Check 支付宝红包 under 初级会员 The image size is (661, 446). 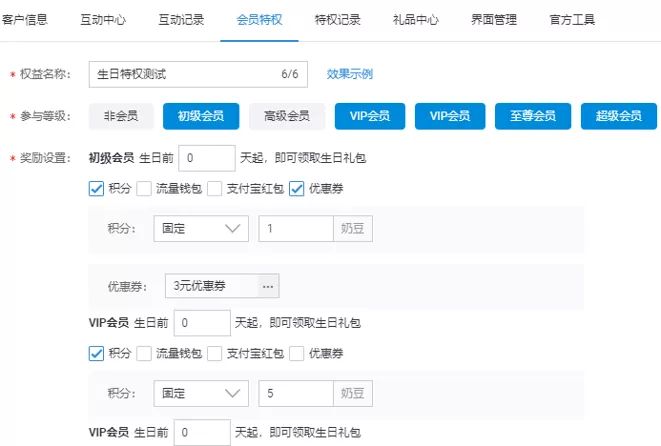coord(214,188)
